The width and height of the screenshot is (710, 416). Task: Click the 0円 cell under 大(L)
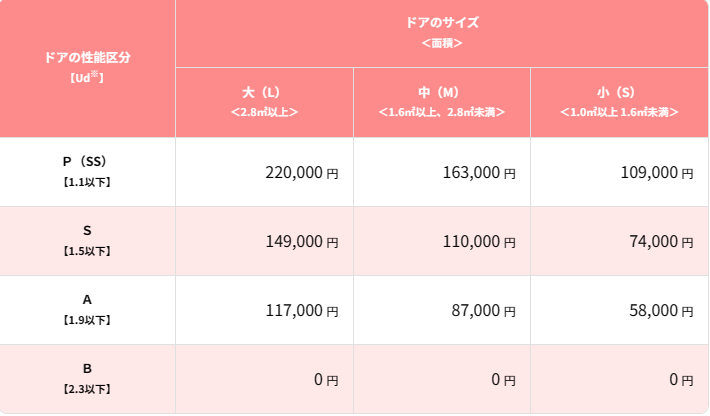(264, 379)
